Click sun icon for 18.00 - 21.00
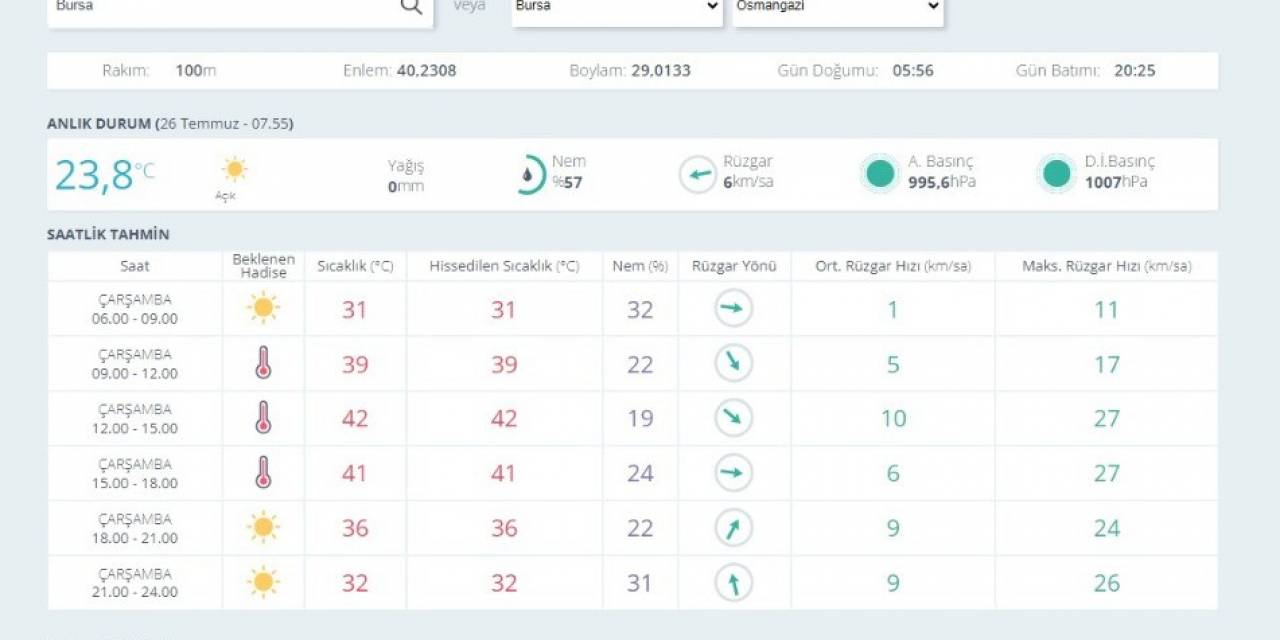This screenshot has width=1280, height=640. click(263, 527)
